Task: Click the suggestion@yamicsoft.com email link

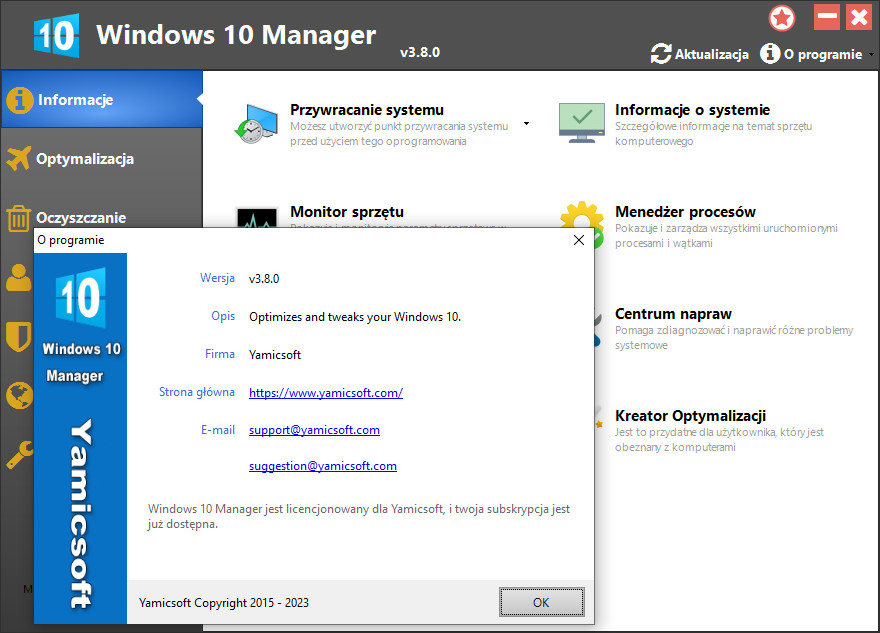Action: coord(323,466)
